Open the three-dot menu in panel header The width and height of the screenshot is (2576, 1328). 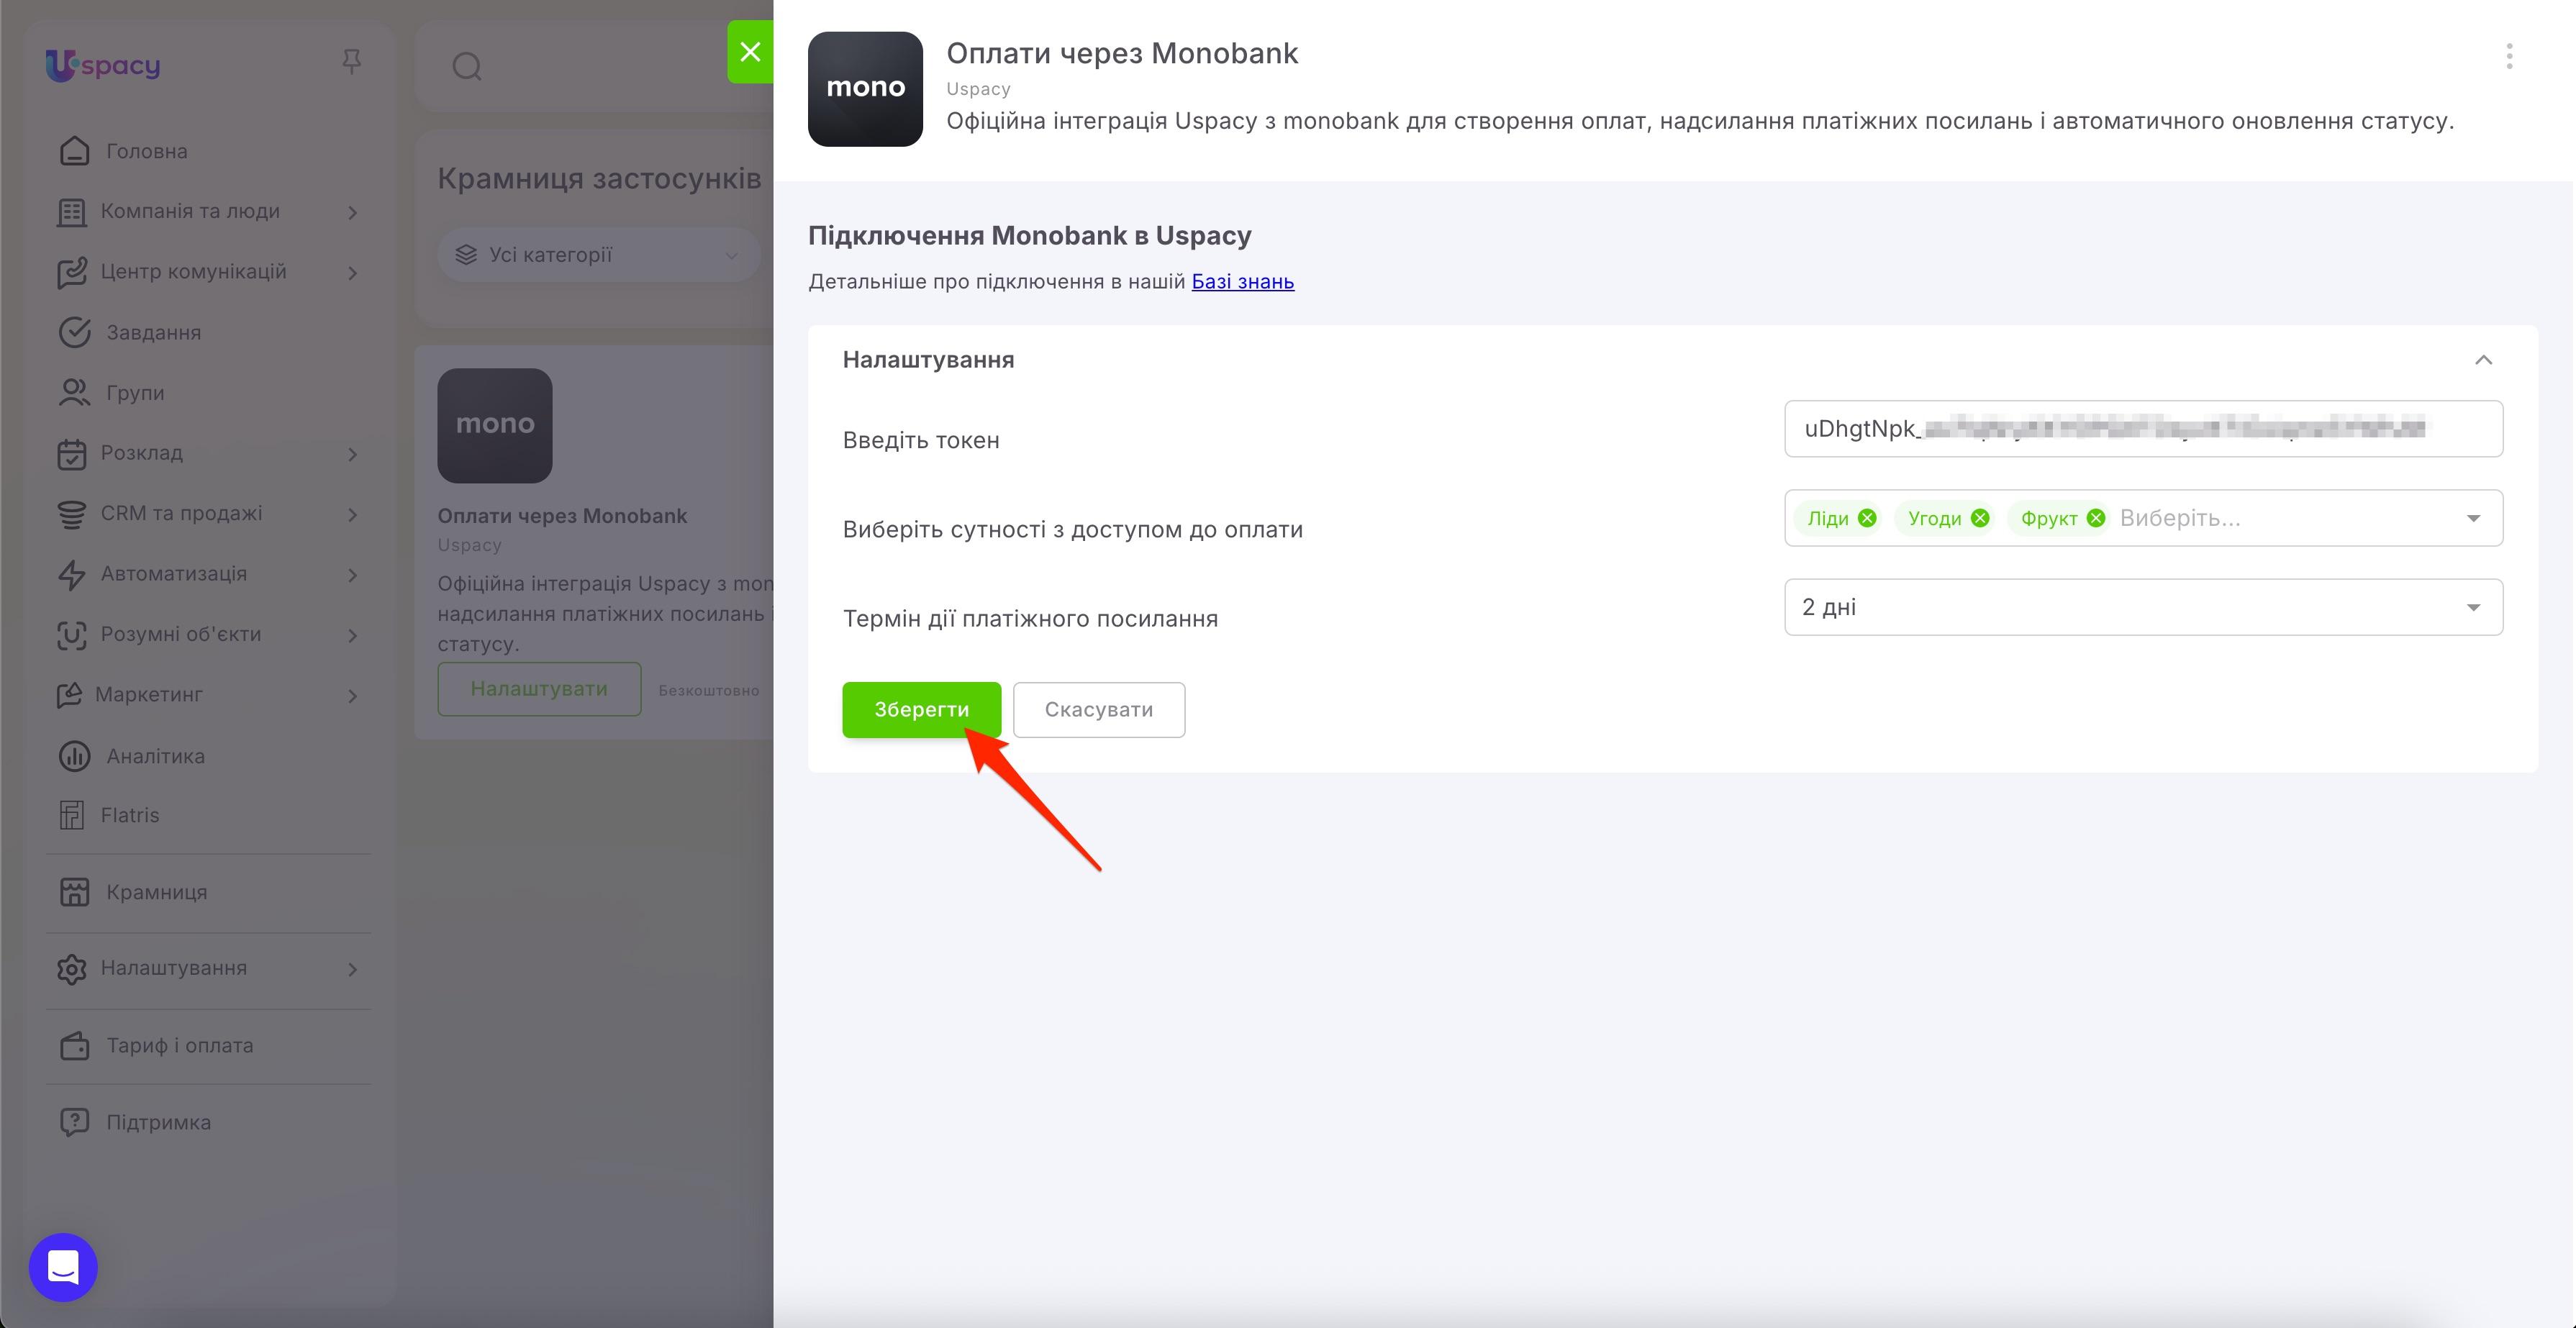2509,56
